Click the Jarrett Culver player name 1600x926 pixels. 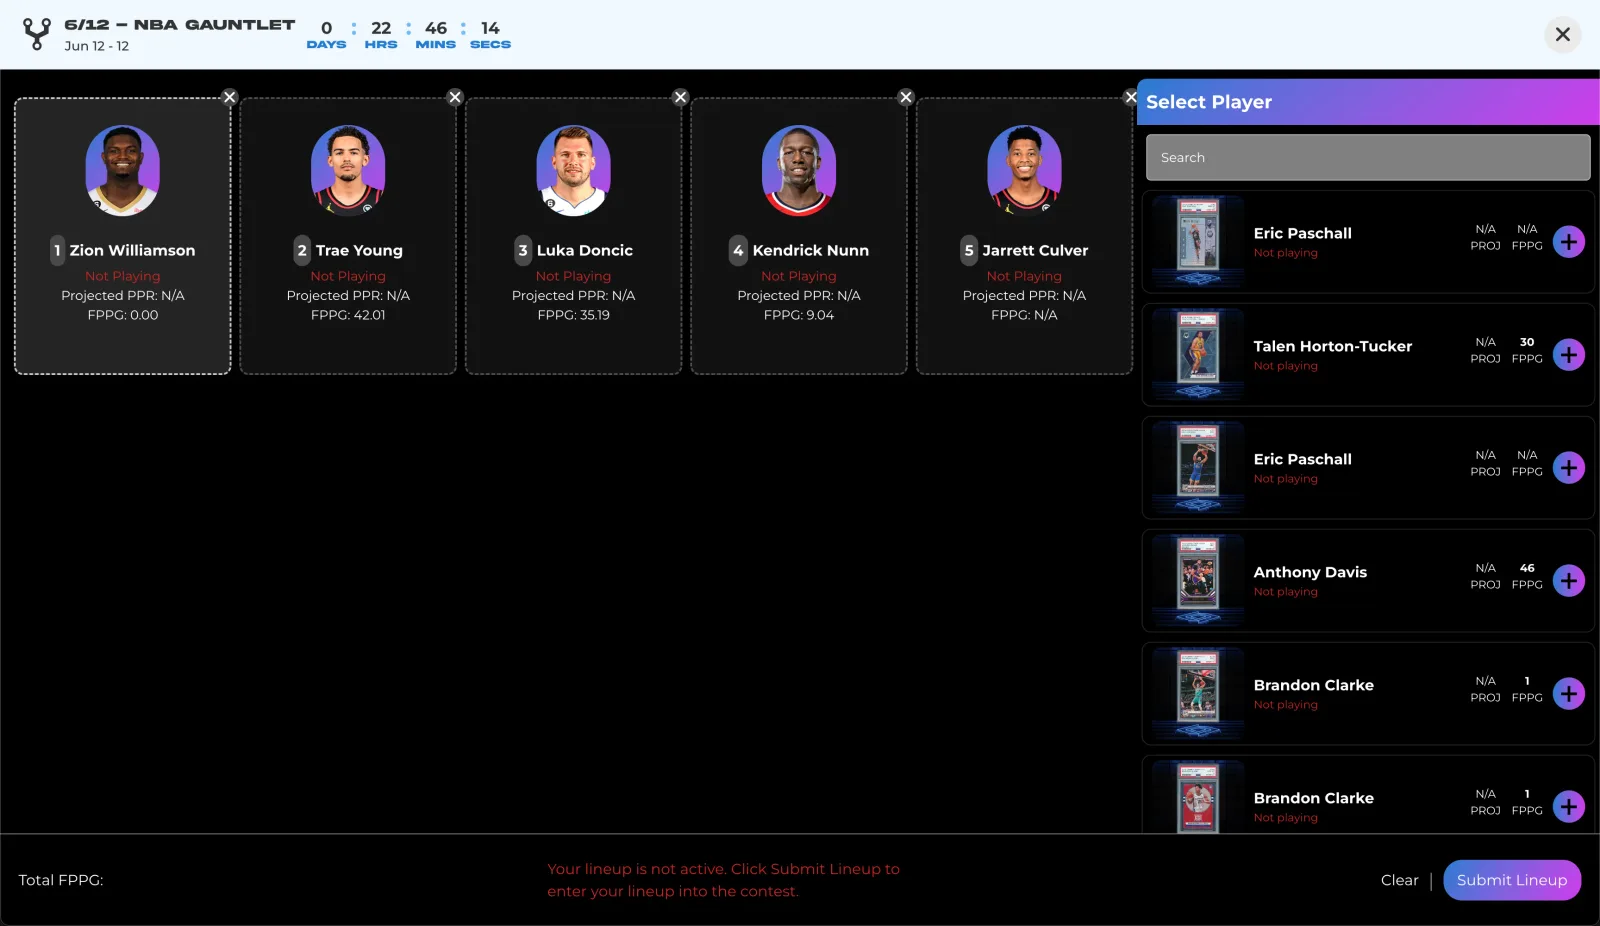coord(1035,250)
